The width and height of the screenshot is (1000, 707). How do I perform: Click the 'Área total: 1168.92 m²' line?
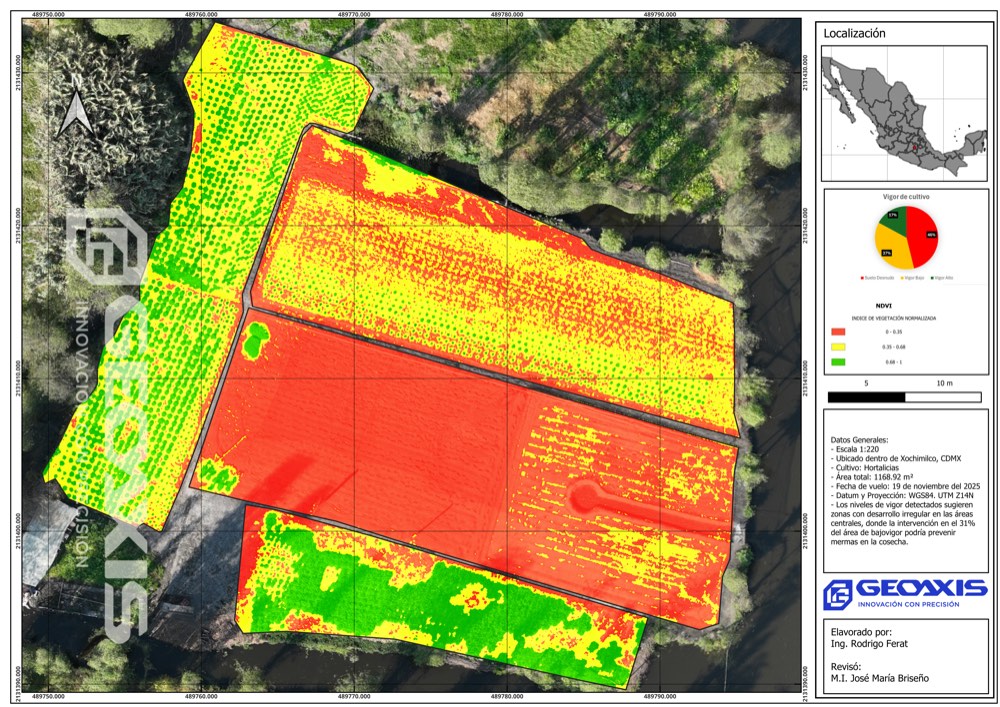point(872,477)
